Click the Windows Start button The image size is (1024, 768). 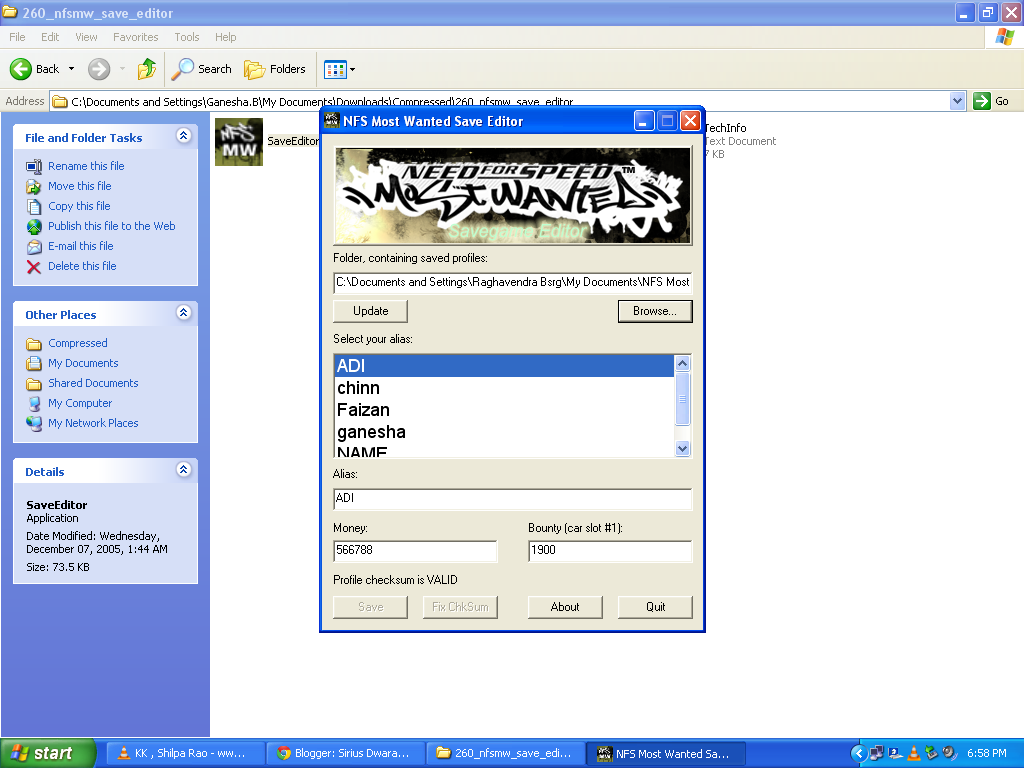point(48,753)
